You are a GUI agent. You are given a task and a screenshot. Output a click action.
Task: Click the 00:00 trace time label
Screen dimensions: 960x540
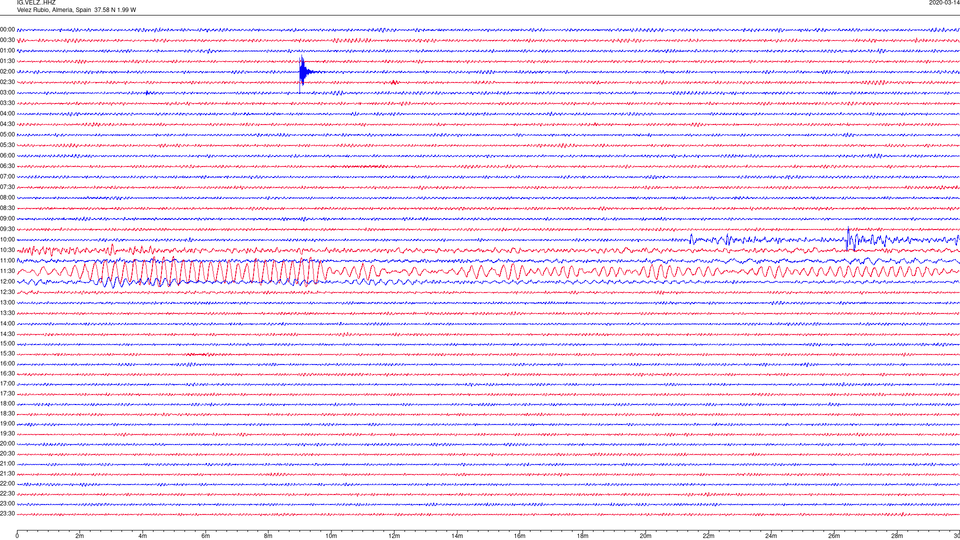click(7, 29)
